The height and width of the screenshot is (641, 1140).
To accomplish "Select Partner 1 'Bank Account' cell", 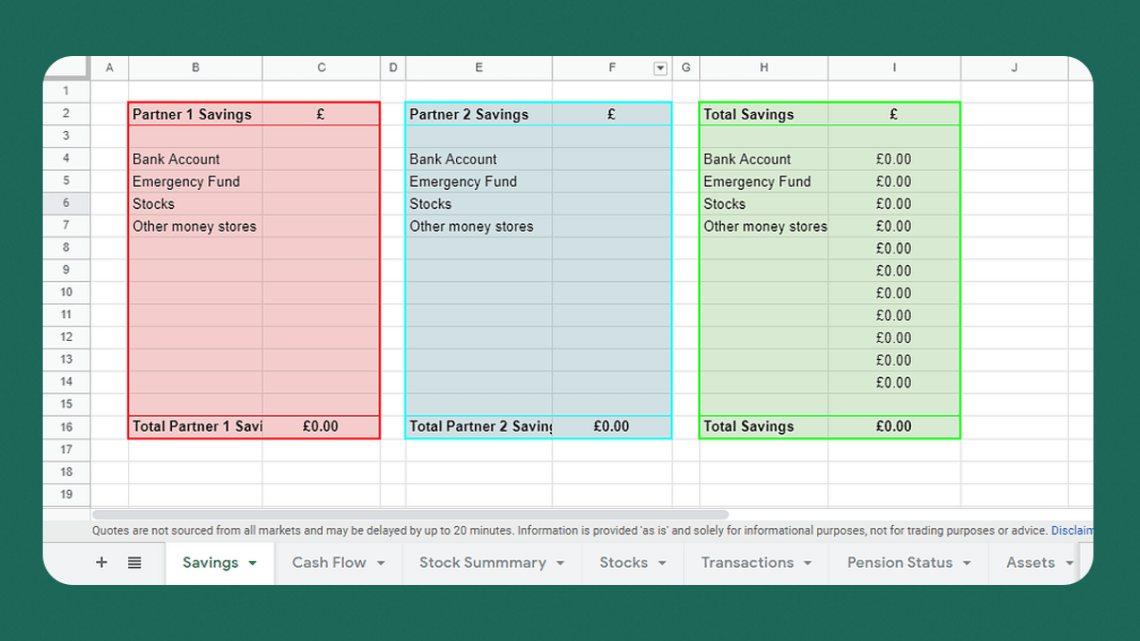I will (x=196, y=159).
